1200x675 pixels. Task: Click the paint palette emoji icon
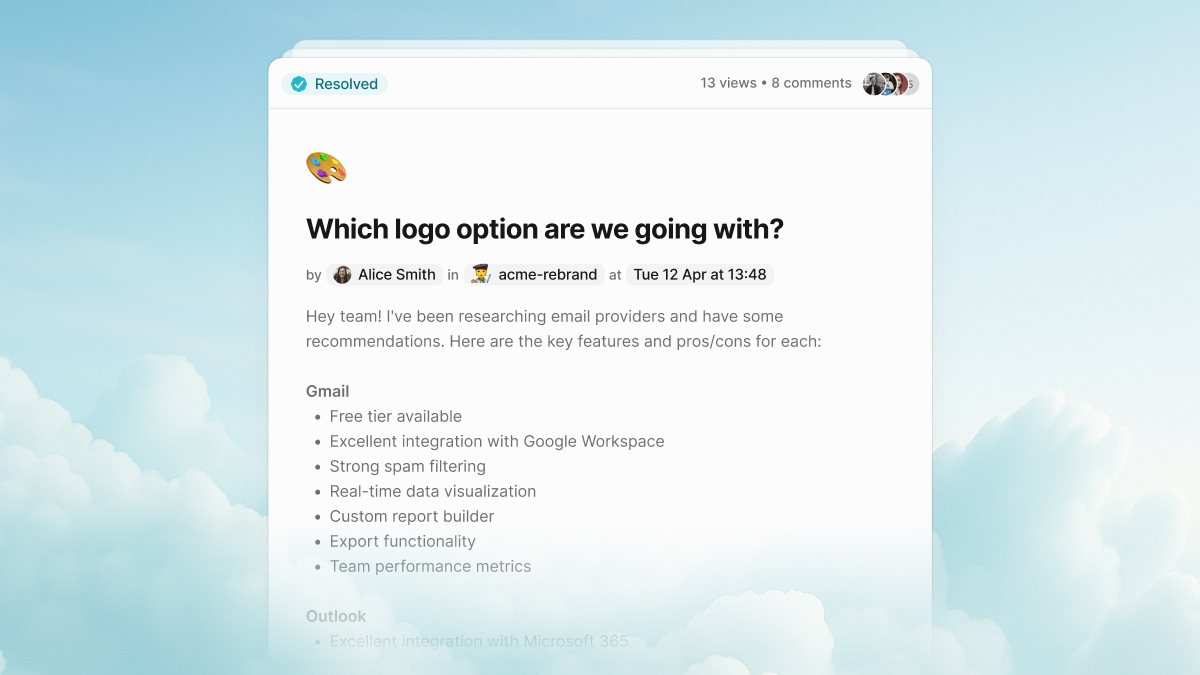point(326,168)
